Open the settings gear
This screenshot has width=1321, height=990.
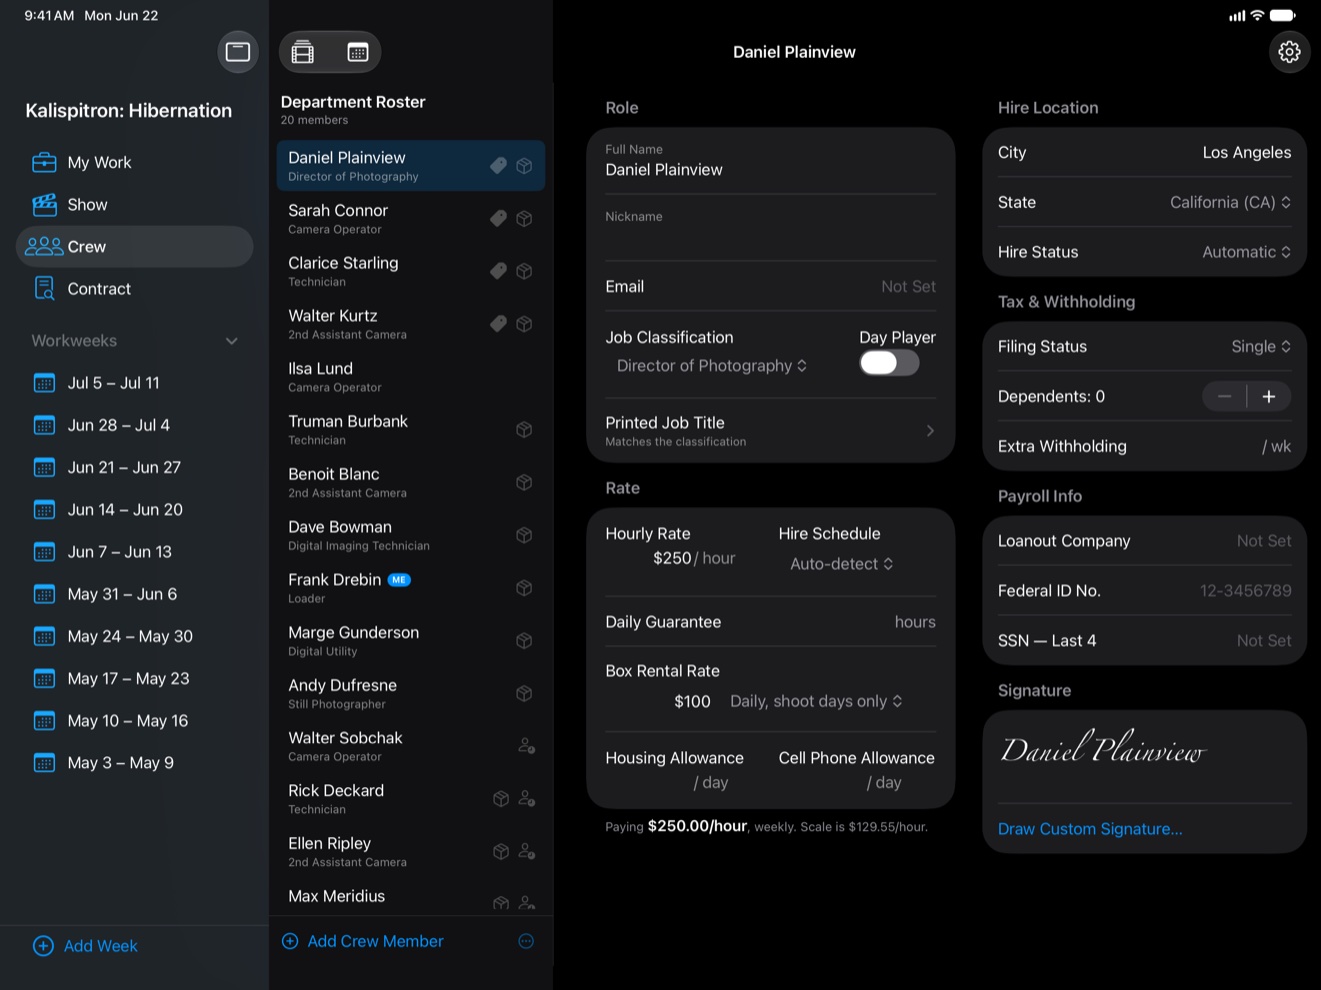click(x=1289, y=52)
